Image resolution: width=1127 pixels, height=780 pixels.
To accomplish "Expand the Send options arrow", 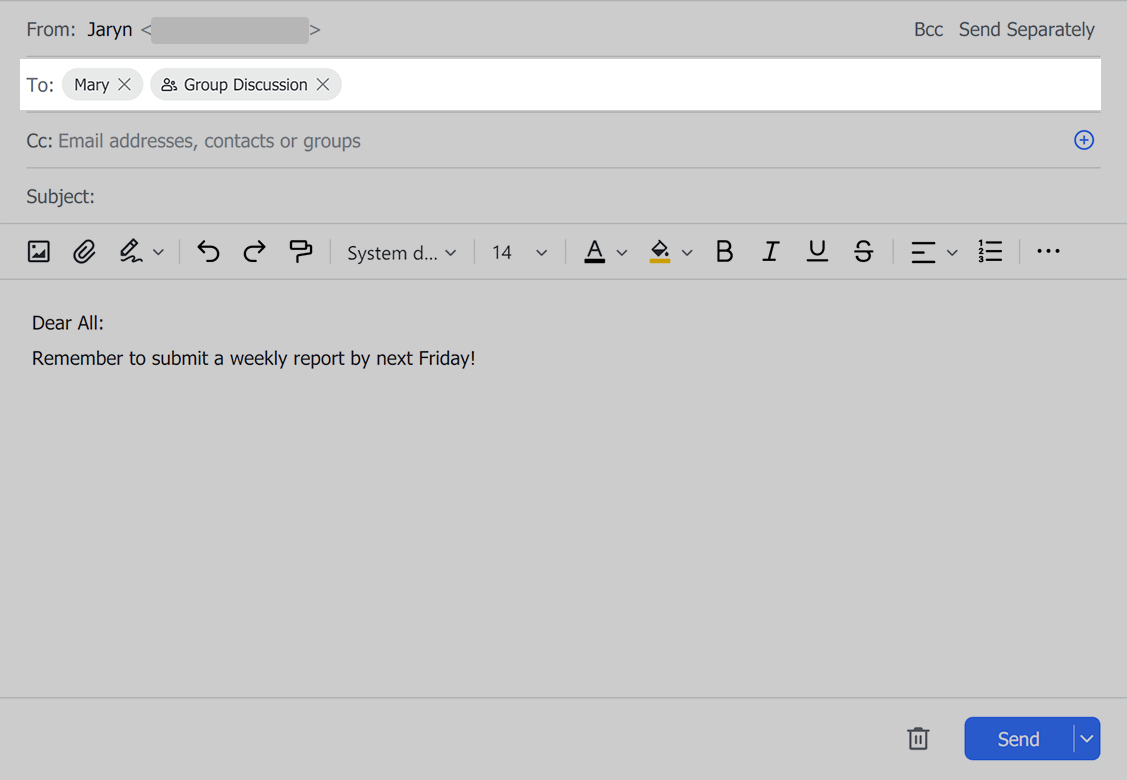I will [1087, 739].
